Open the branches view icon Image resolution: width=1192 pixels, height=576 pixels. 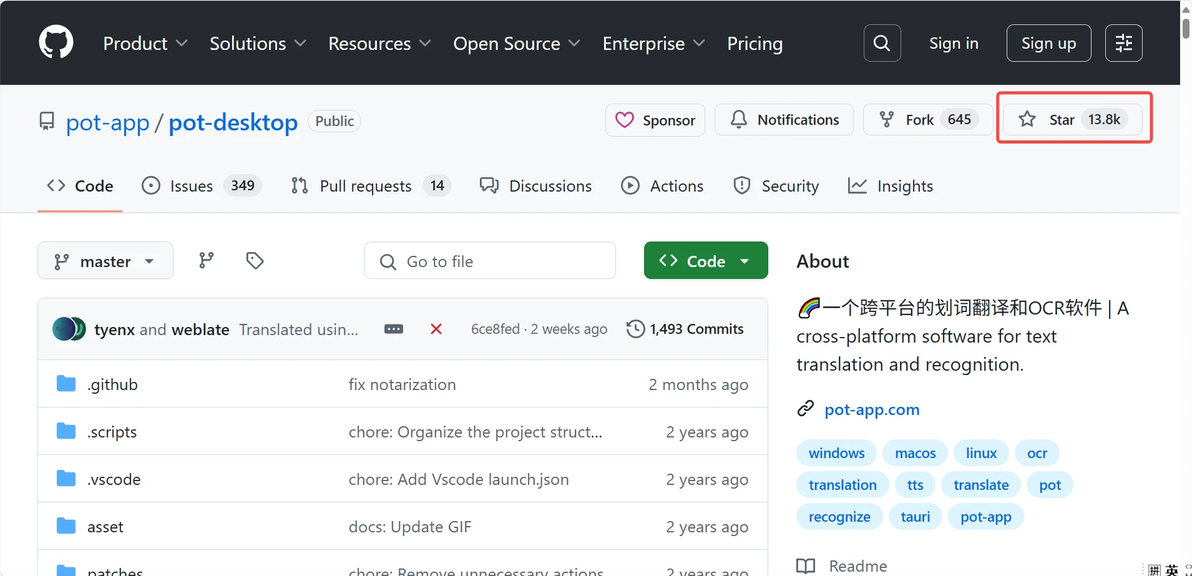206,260
